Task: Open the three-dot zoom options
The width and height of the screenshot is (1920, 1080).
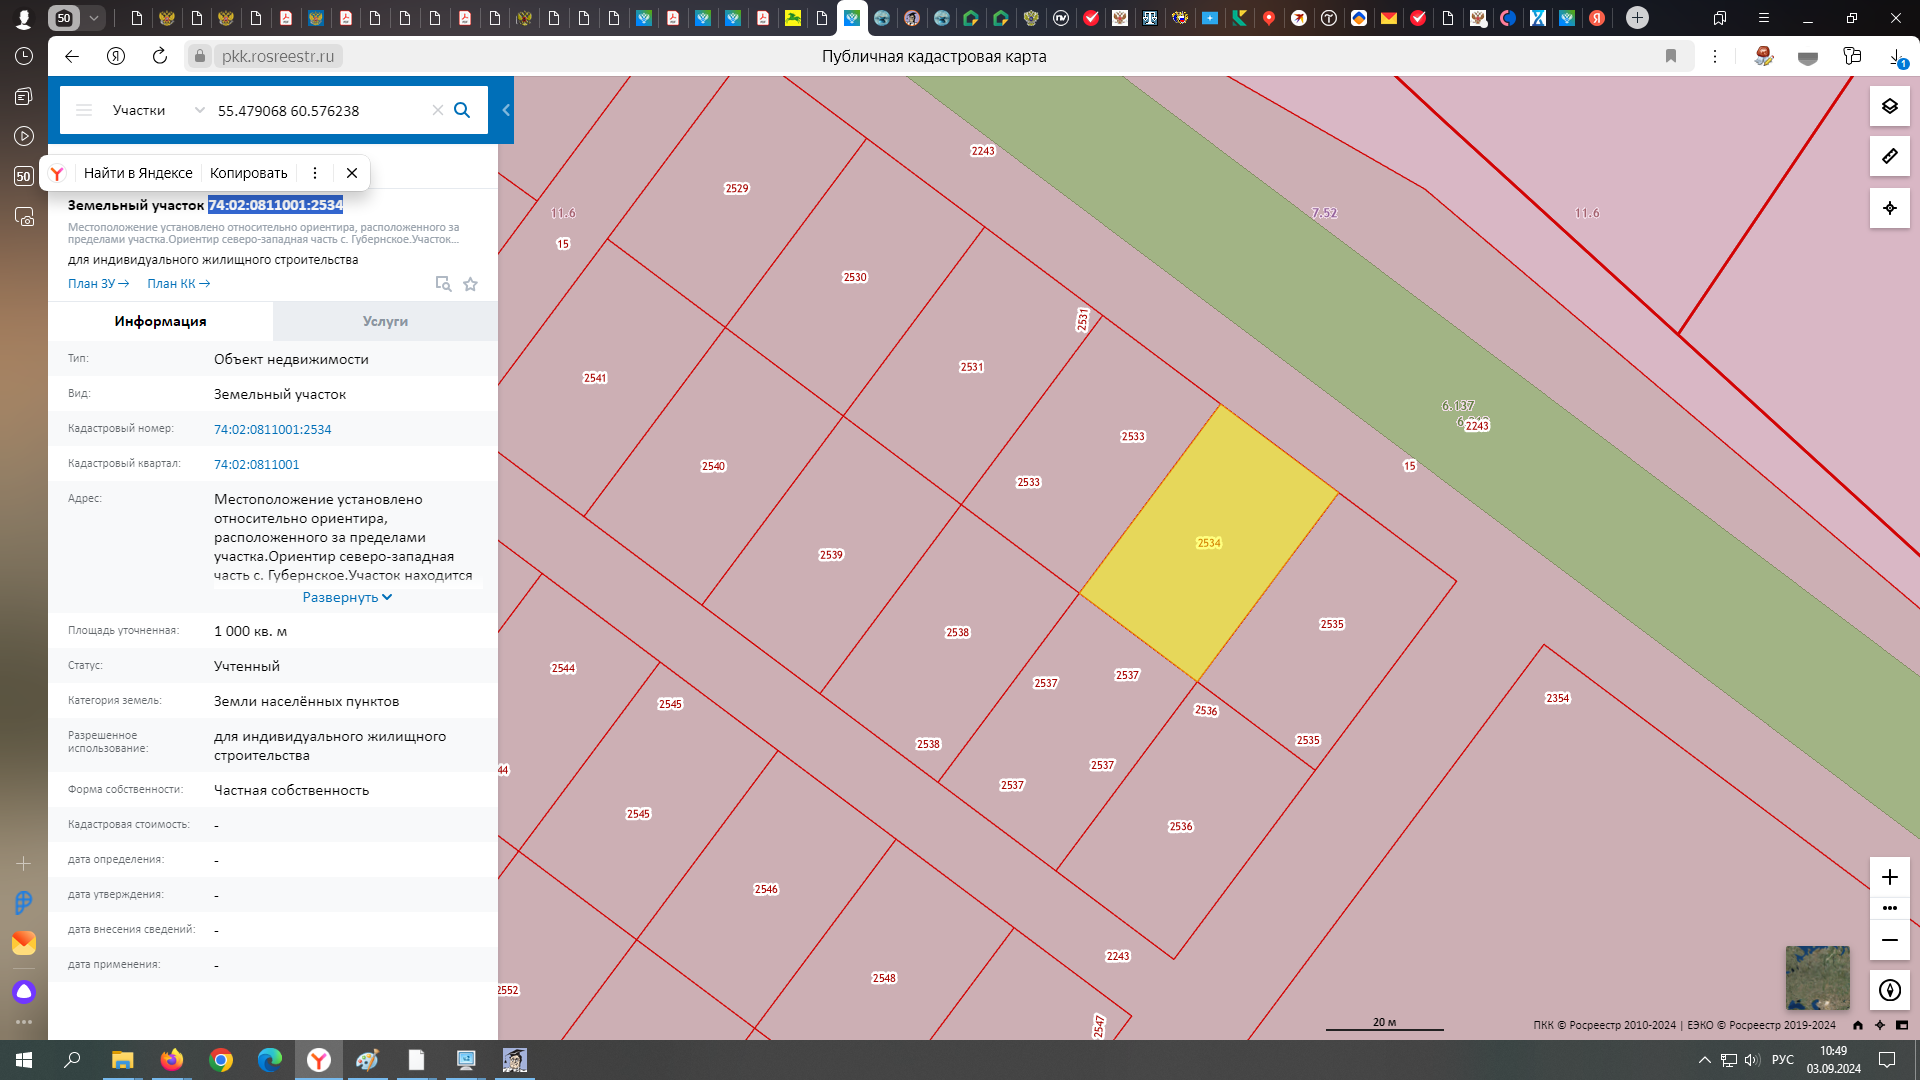Action: click(x=1889, y=908)
